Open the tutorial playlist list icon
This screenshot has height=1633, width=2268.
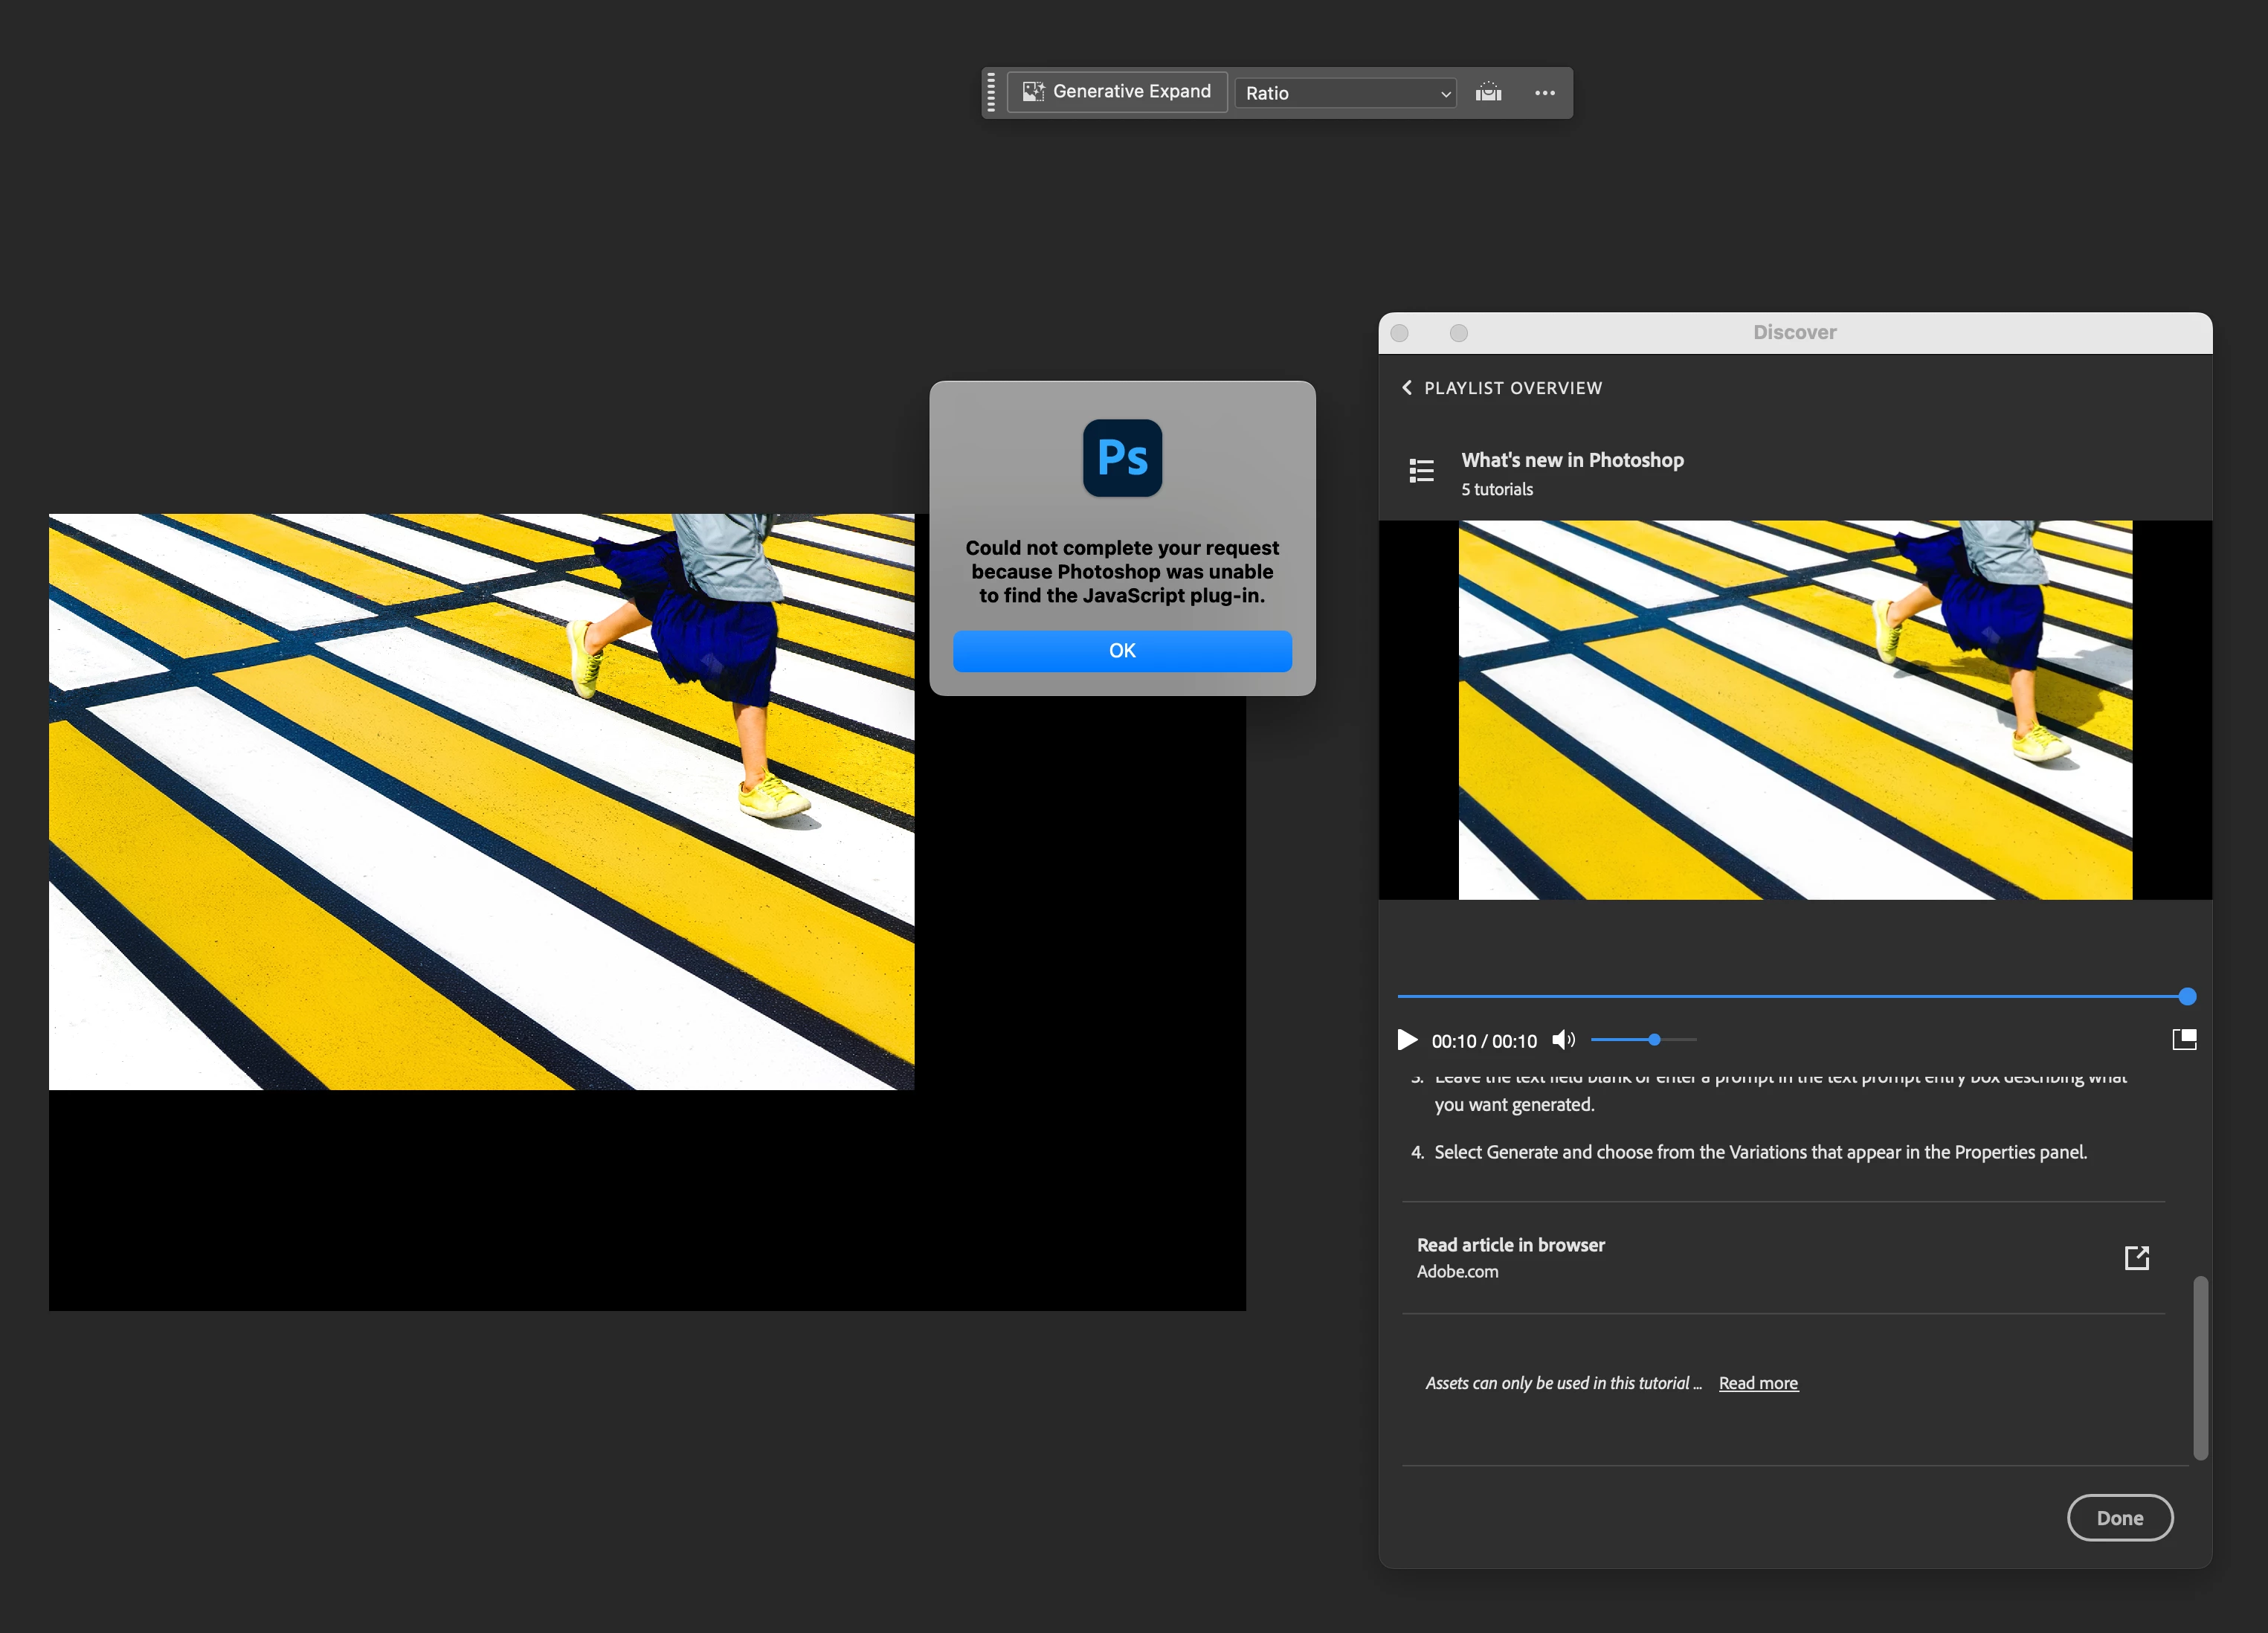(1421, 470)
